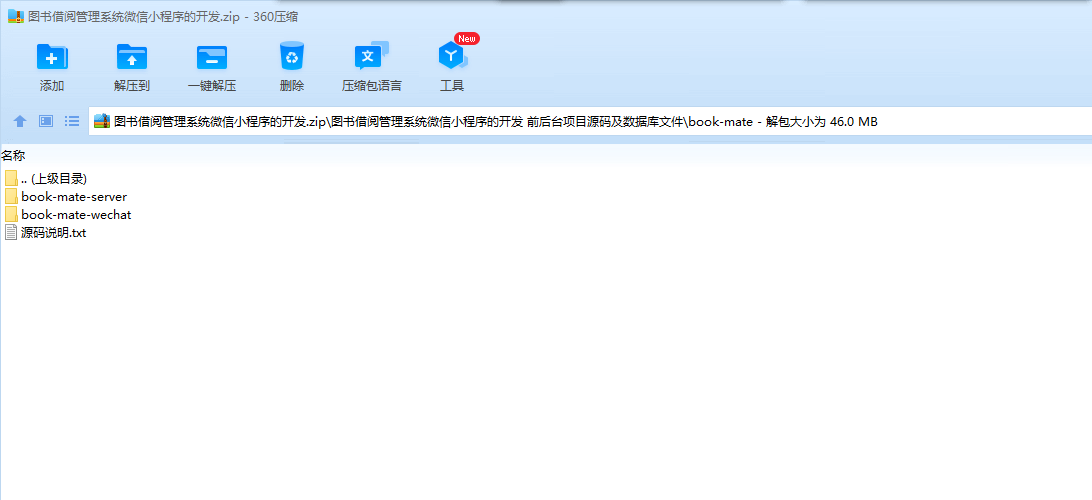Sort files by 名称 column header
This screenshot has height=500, width=1092.
pyautogui.click(x=13, y=155)
